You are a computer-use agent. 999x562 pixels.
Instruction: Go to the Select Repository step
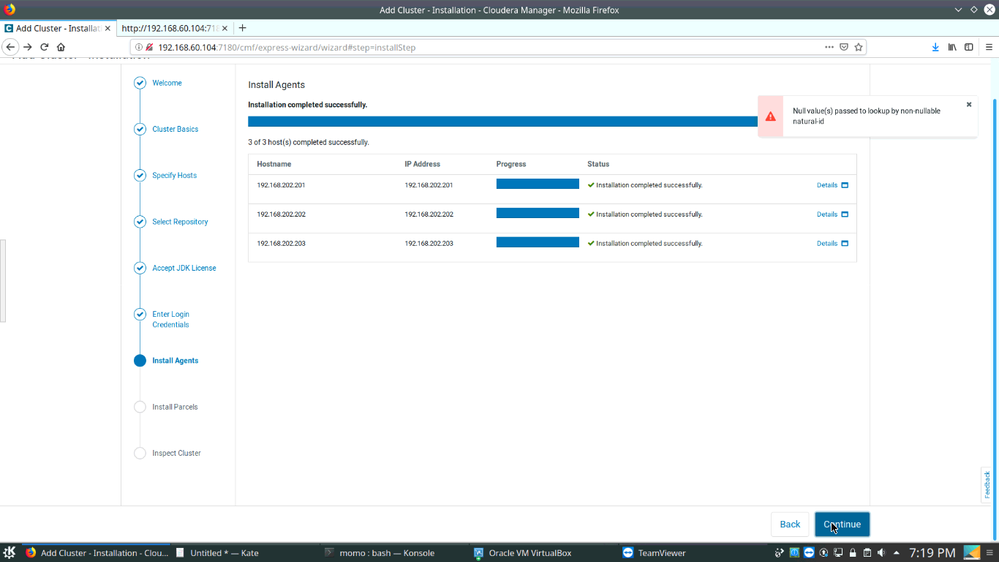tap(180, 222)
